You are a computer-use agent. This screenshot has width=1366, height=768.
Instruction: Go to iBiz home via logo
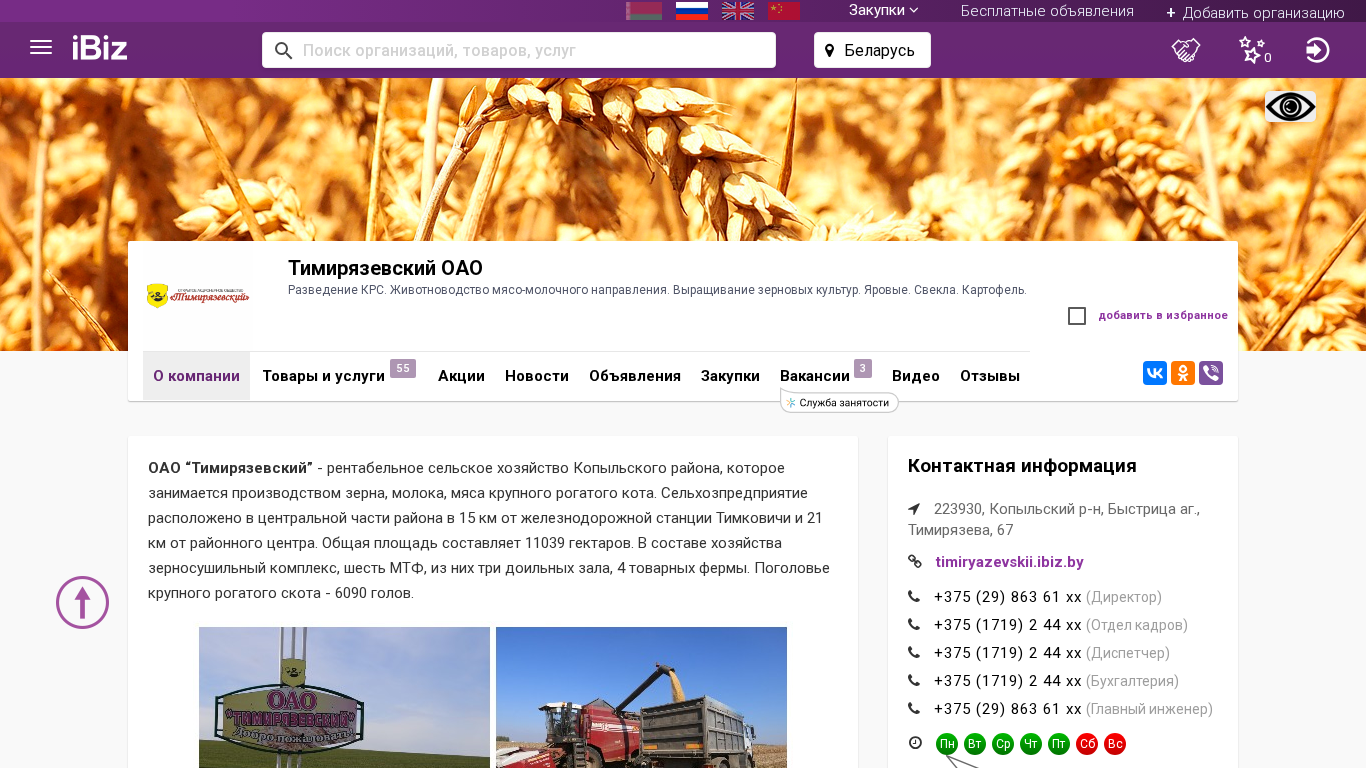100,48
